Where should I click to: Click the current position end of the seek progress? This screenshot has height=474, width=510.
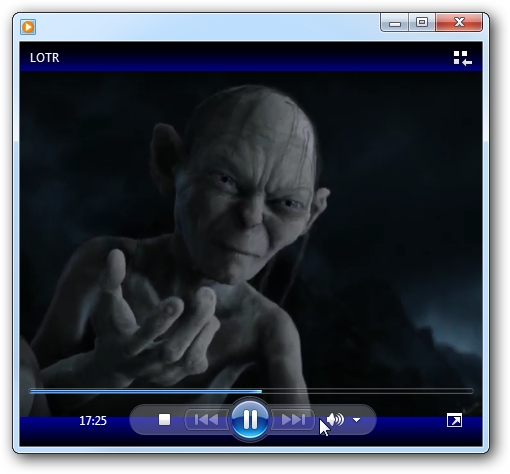[x=261, y=391]
